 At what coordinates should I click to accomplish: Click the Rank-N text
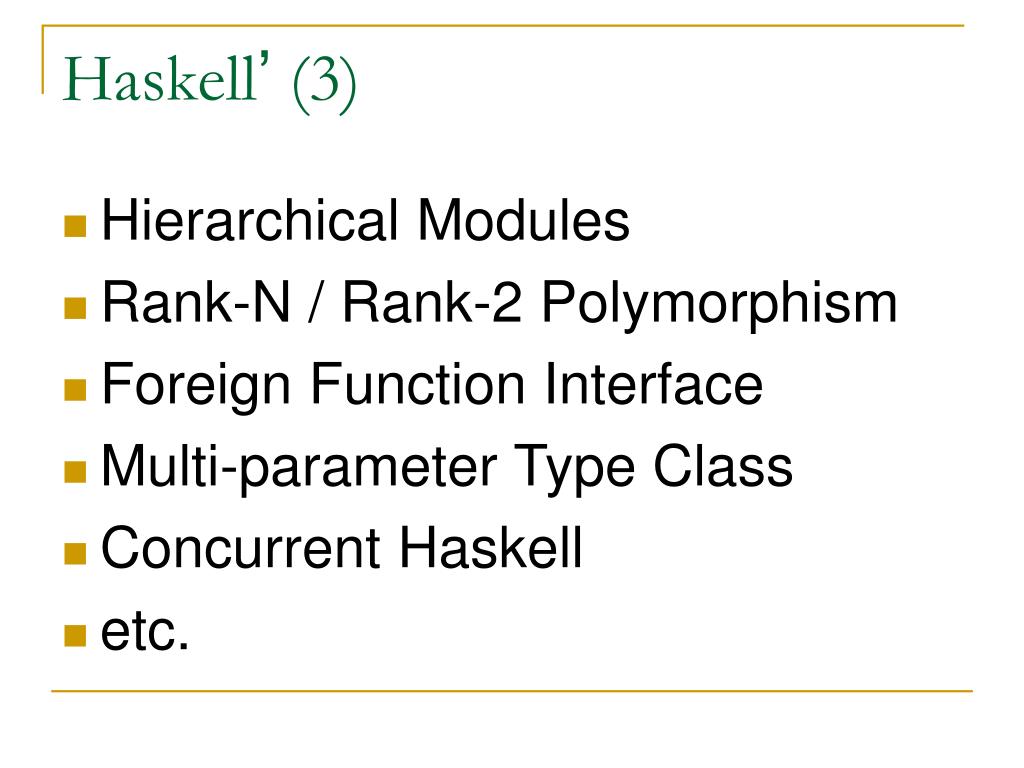pyautogui.click(x=195, y=302)
